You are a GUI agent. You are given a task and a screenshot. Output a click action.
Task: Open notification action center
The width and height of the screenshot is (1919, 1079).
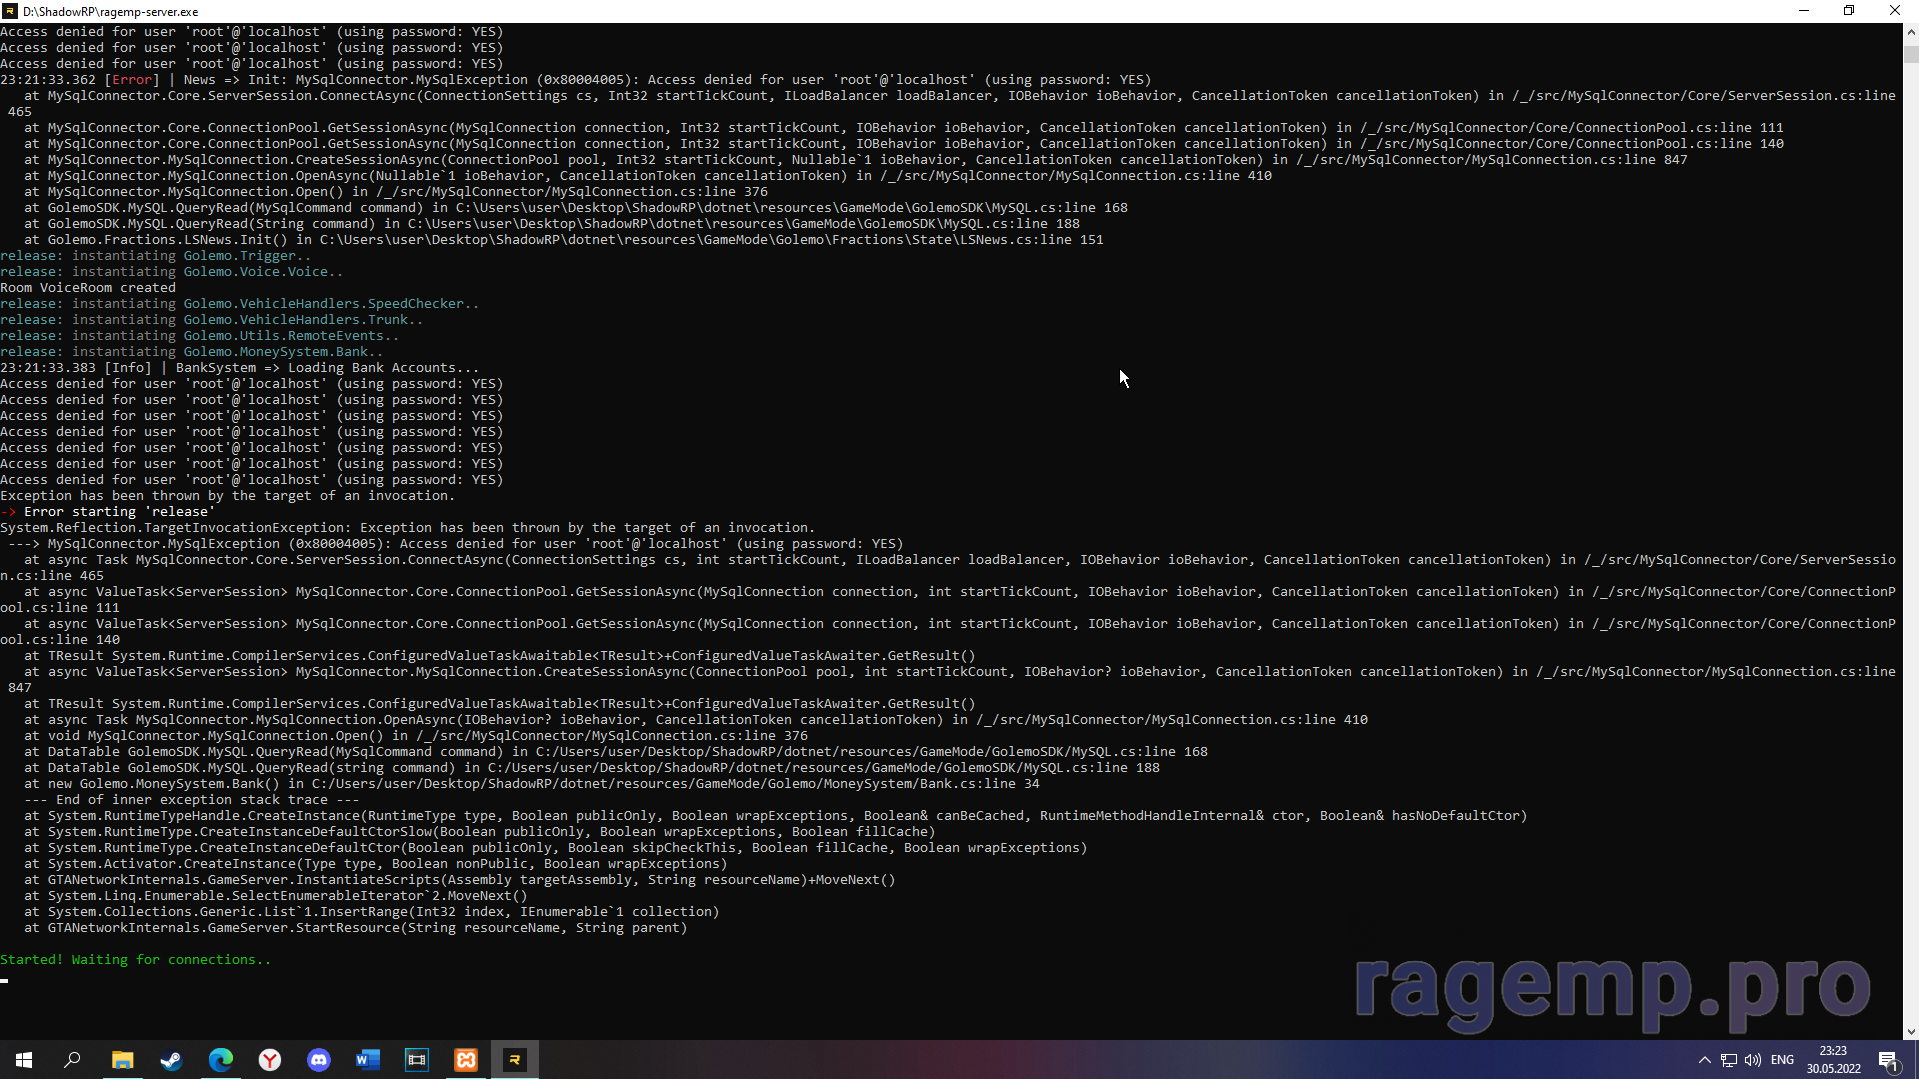pyautogui.click(x=1888, y=1060)
